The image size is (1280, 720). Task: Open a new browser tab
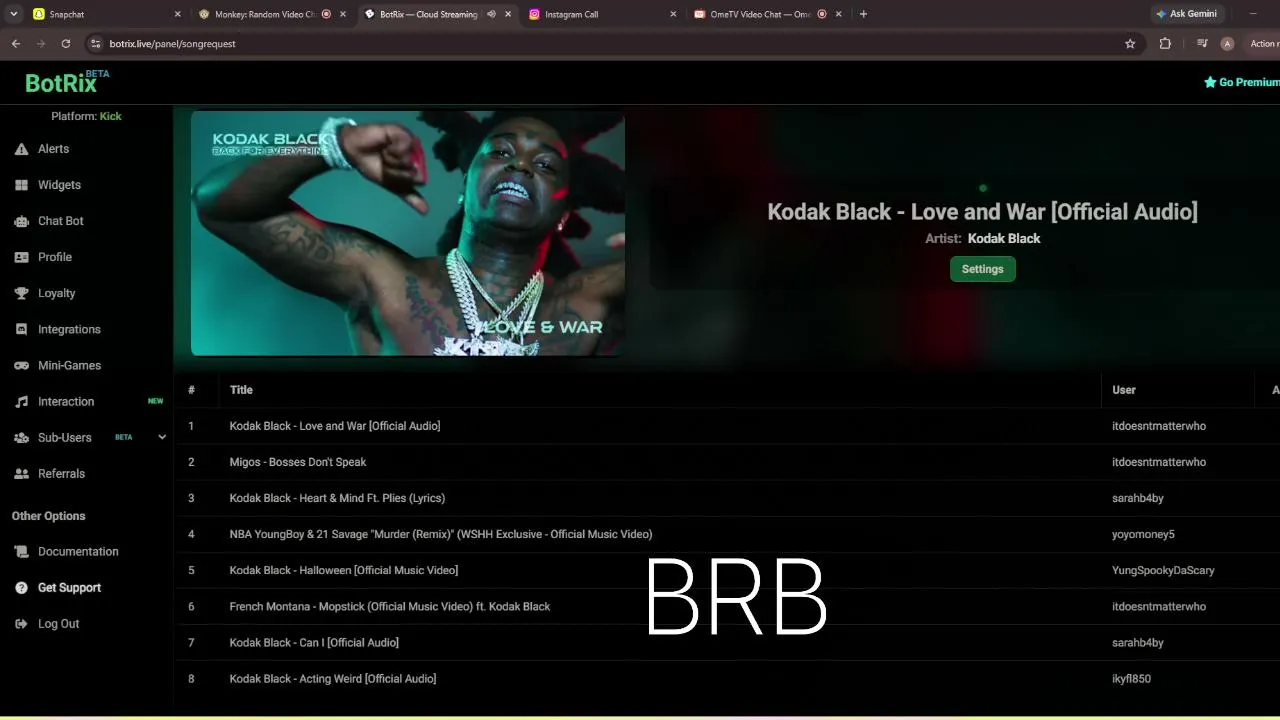click(863, 14)
